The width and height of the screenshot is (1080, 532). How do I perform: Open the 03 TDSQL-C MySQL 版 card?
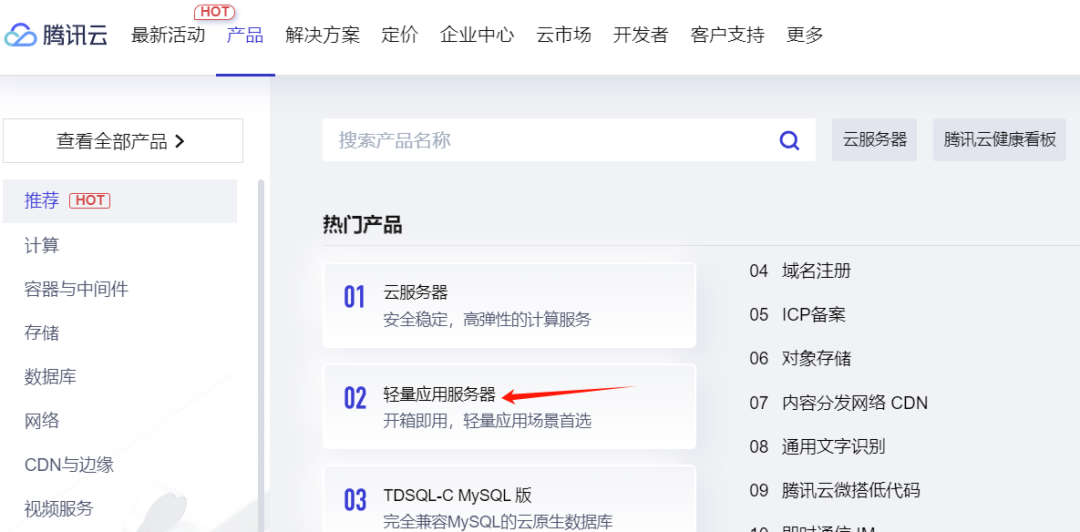click(509, 499)
